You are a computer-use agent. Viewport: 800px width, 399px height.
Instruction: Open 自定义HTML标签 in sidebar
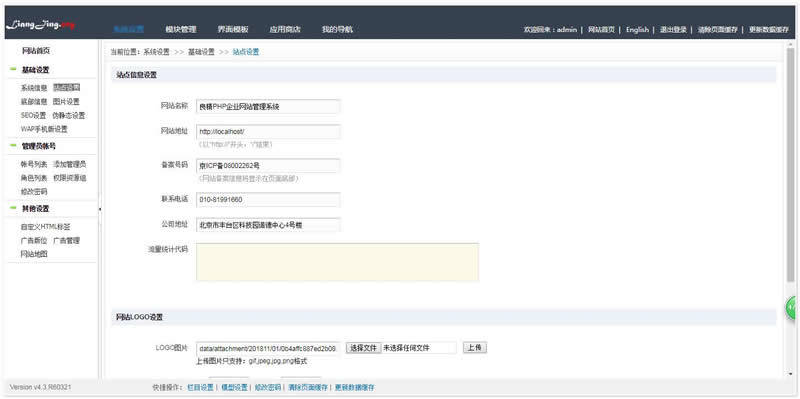point(45,227)
